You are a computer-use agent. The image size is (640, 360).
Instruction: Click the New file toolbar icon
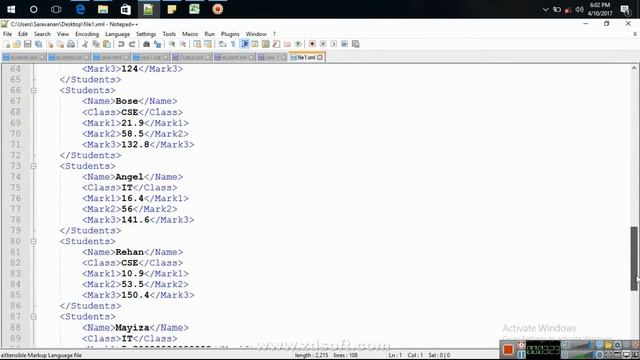tap(7, 44)
